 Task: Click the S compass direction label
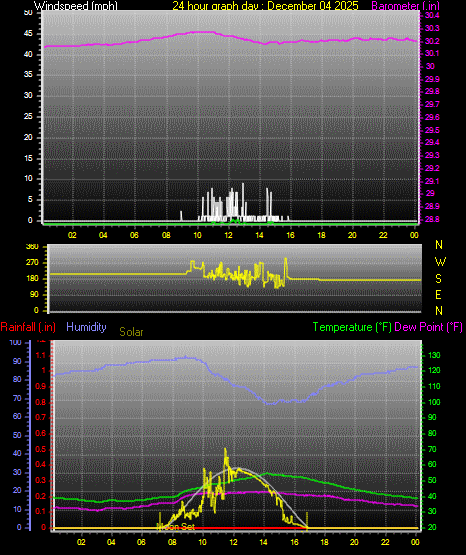tap(438, 279)
